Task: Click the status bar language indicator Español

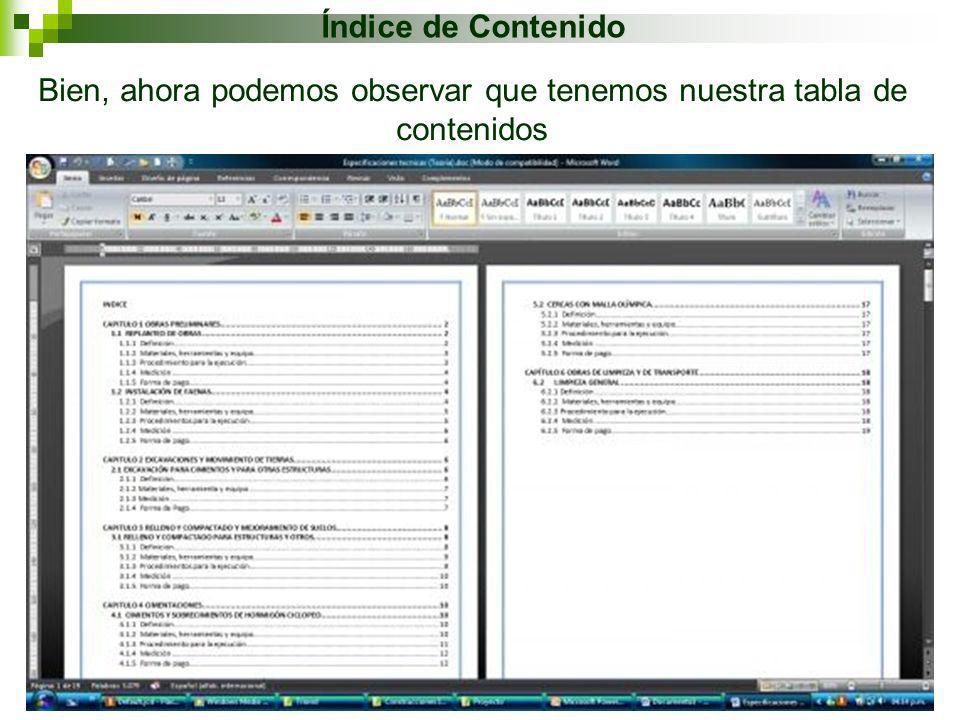Action: 217,686
